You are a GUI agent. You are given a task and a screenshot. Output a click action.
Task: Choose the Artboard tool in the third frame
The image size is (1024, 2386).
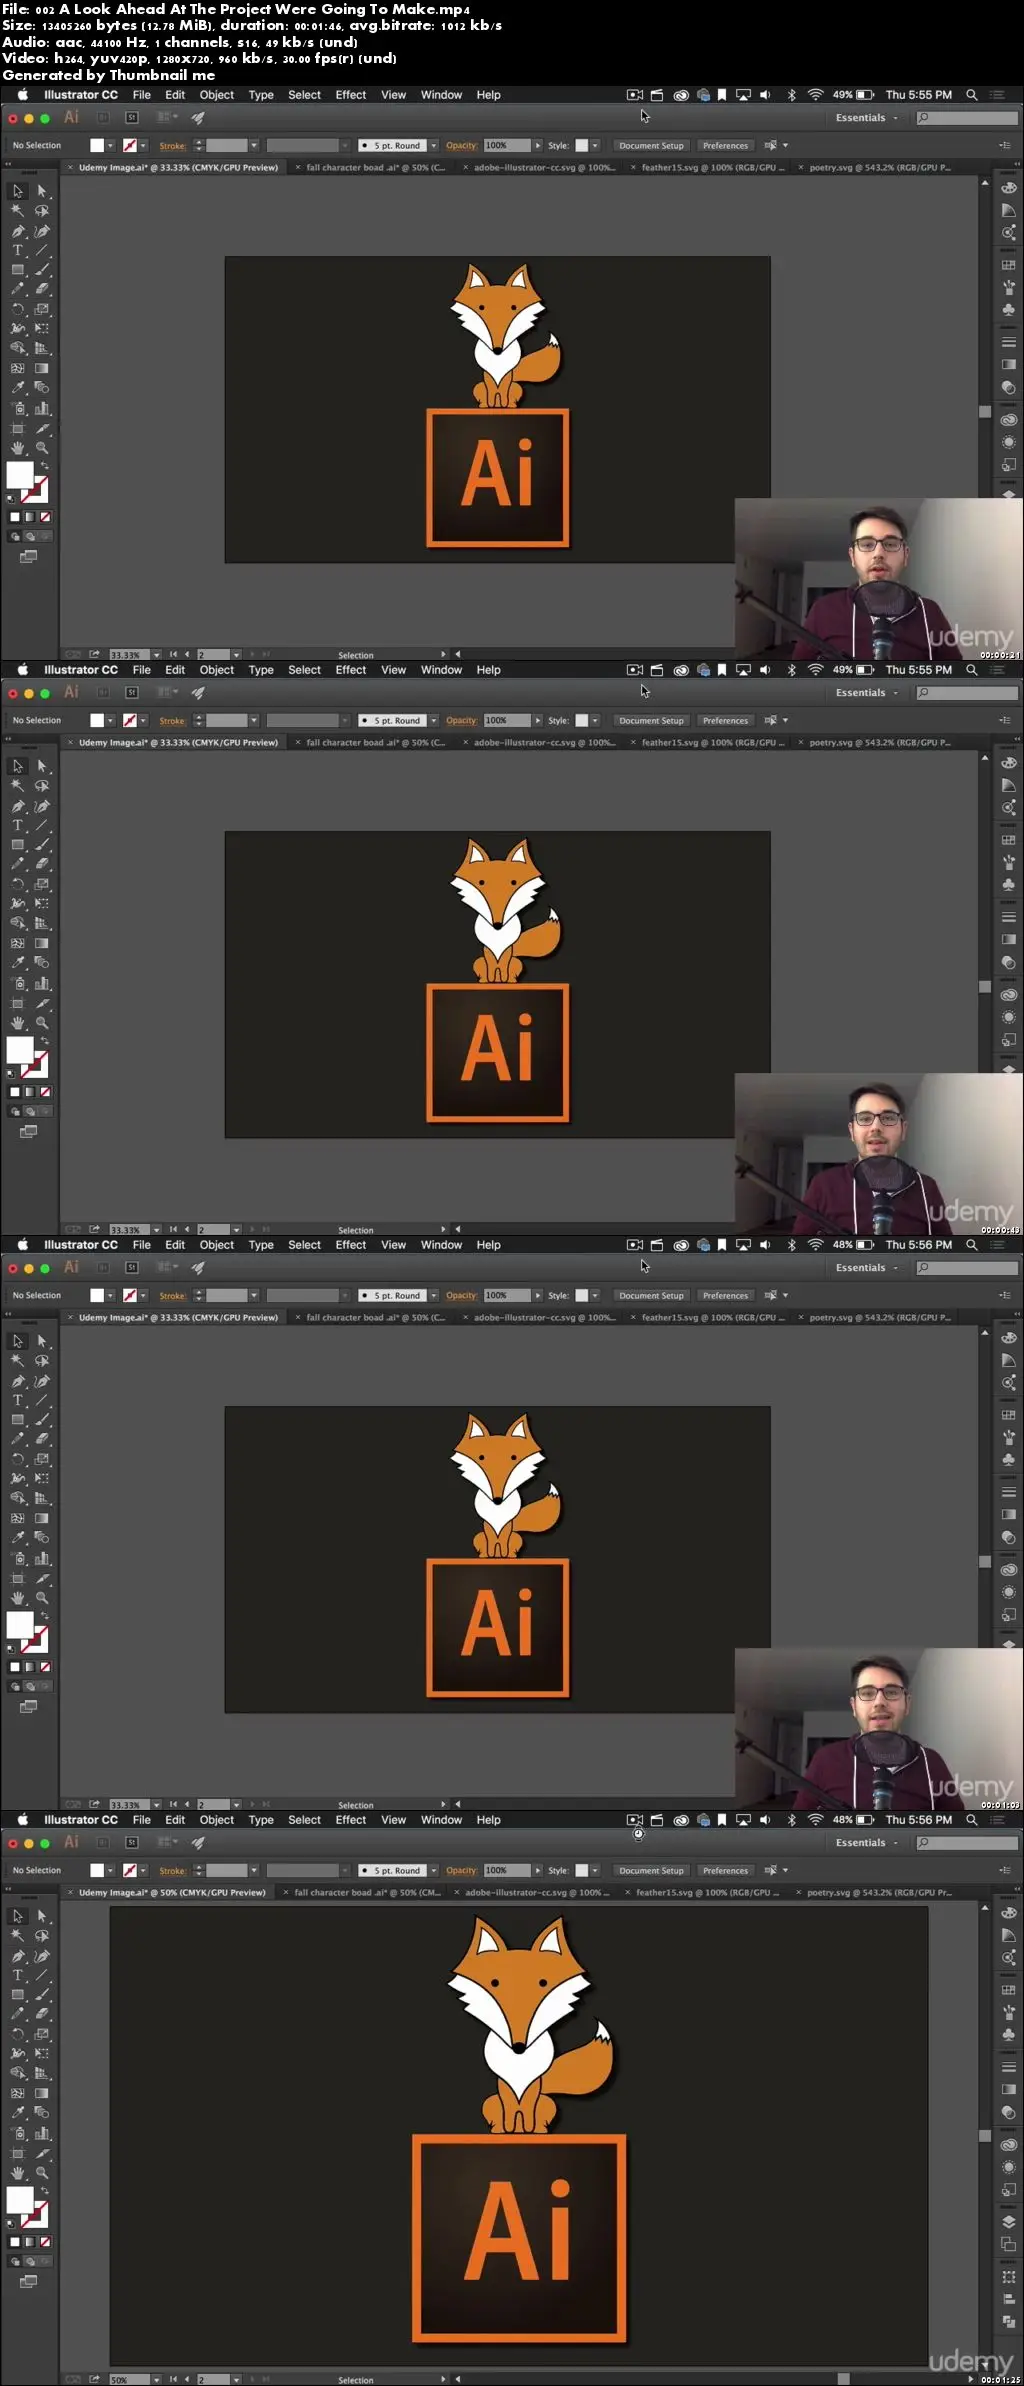(18, 1578)
